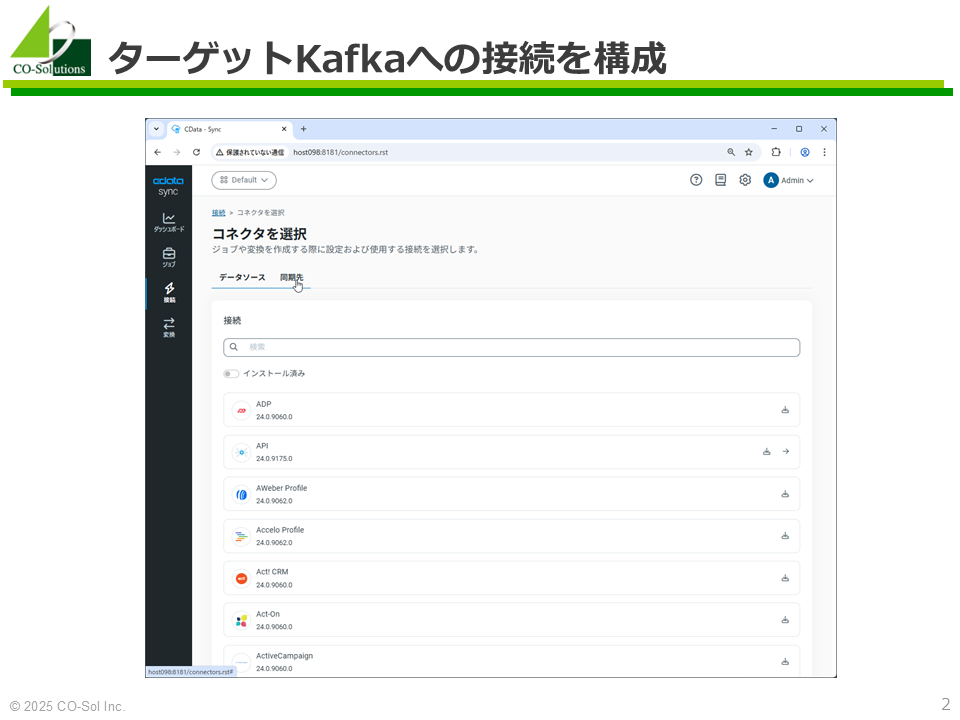Screen dimensions: 960x720
Task: Select the CData - Sync browser tab
Action: pos(230,129)
